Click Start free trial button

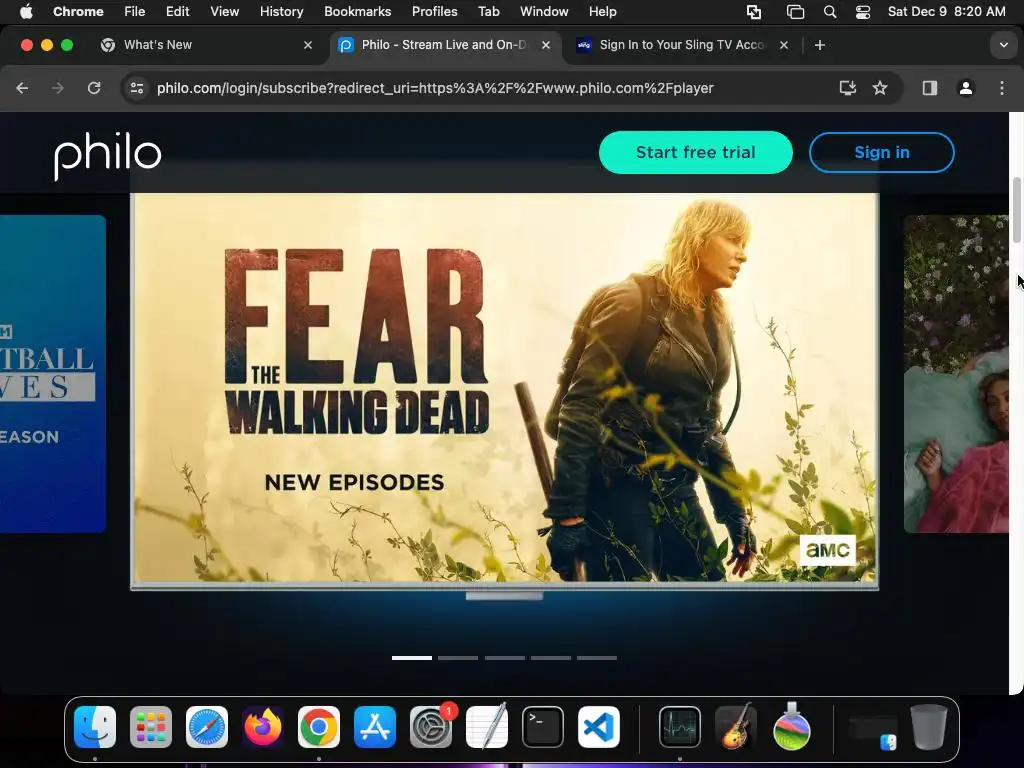pyautogui.click(x=696, y=152)
